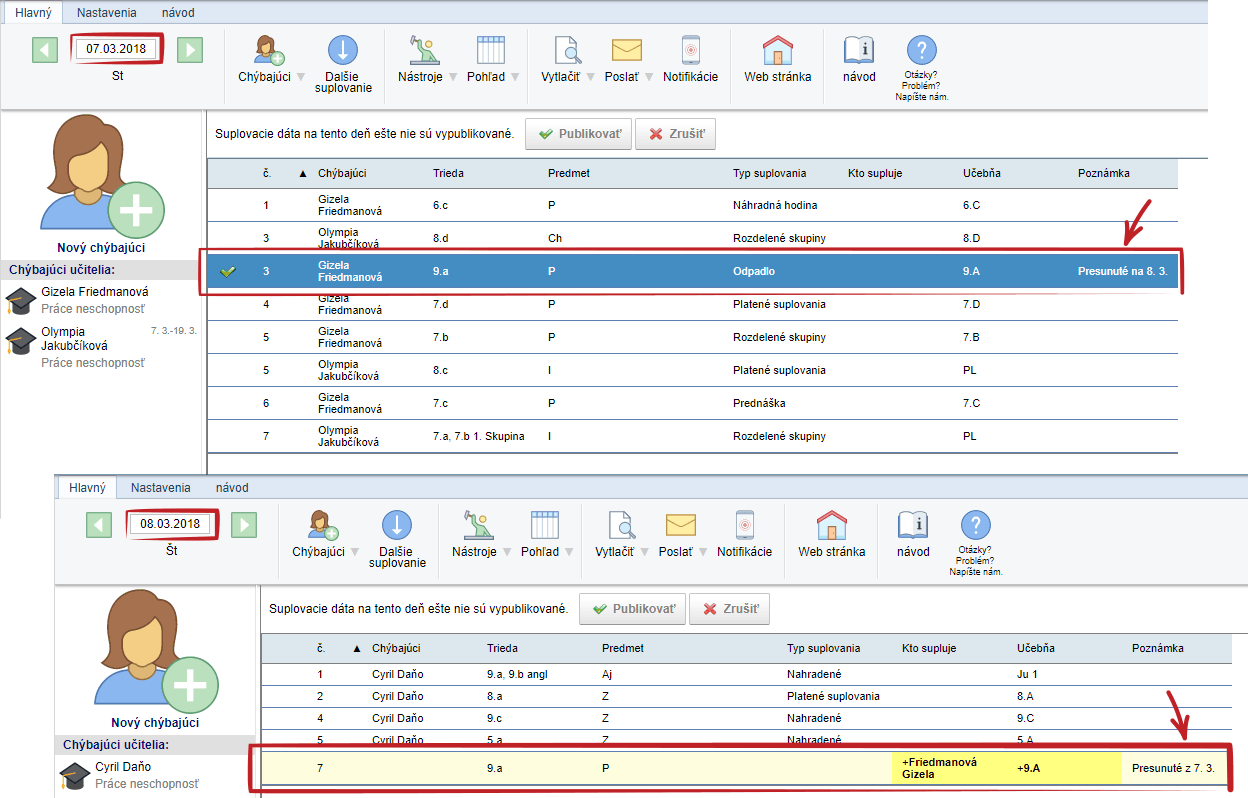Image resolution: width=1248 pixels, height=798 pixels.
Task: Click Ďalšie suplovanie icon in the lower toolbar
Action: tap(397, 526)
